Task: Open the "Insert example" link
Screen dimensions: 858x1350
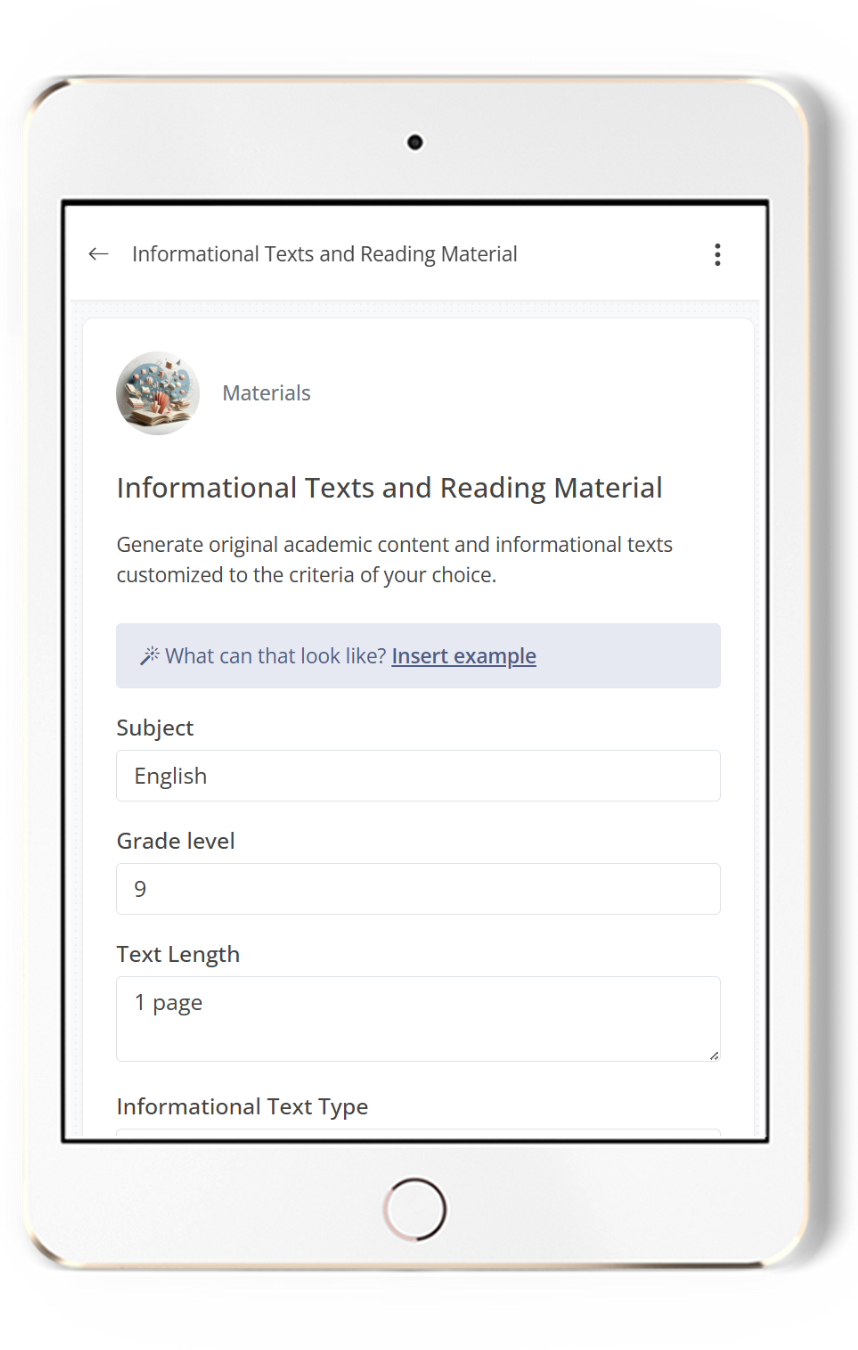Action: tap(463, 656)
